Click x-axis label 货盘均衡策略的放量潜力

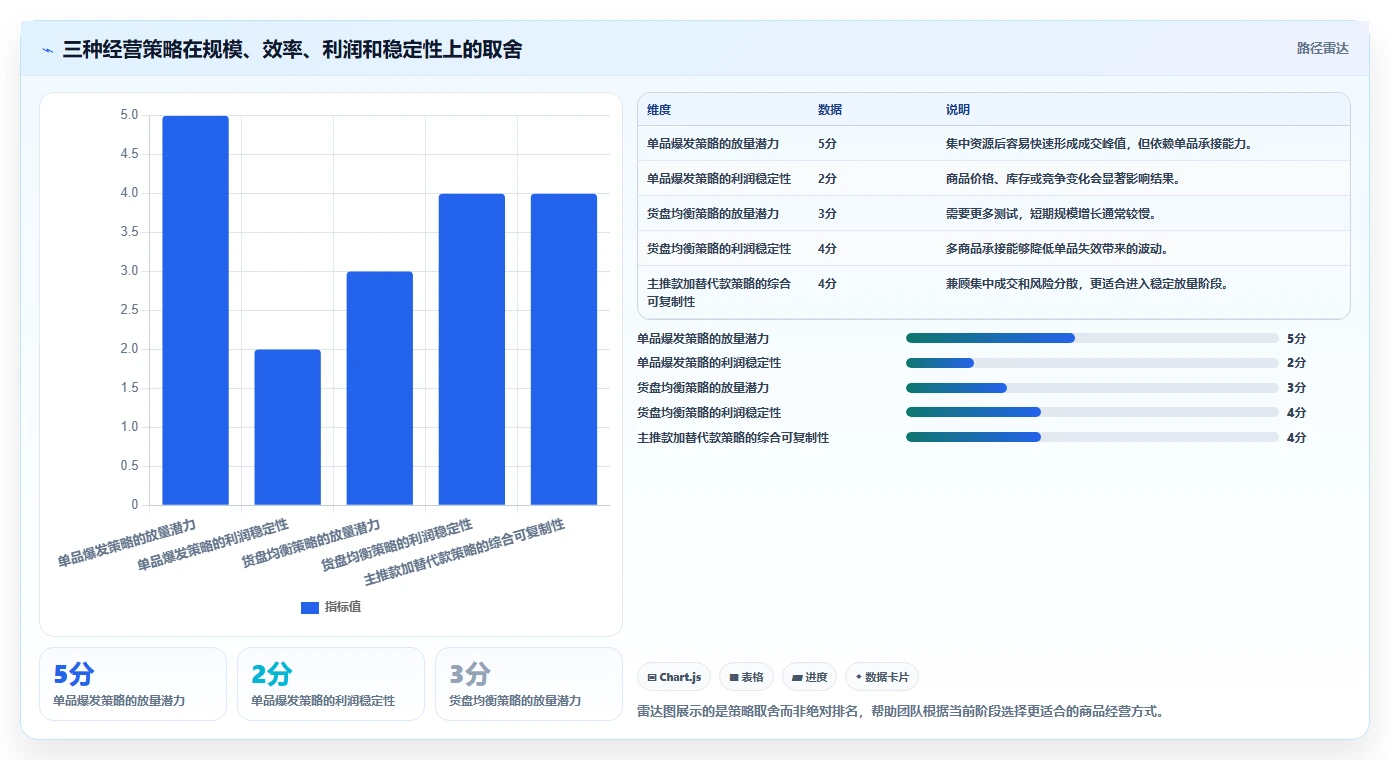pos(311,544)
